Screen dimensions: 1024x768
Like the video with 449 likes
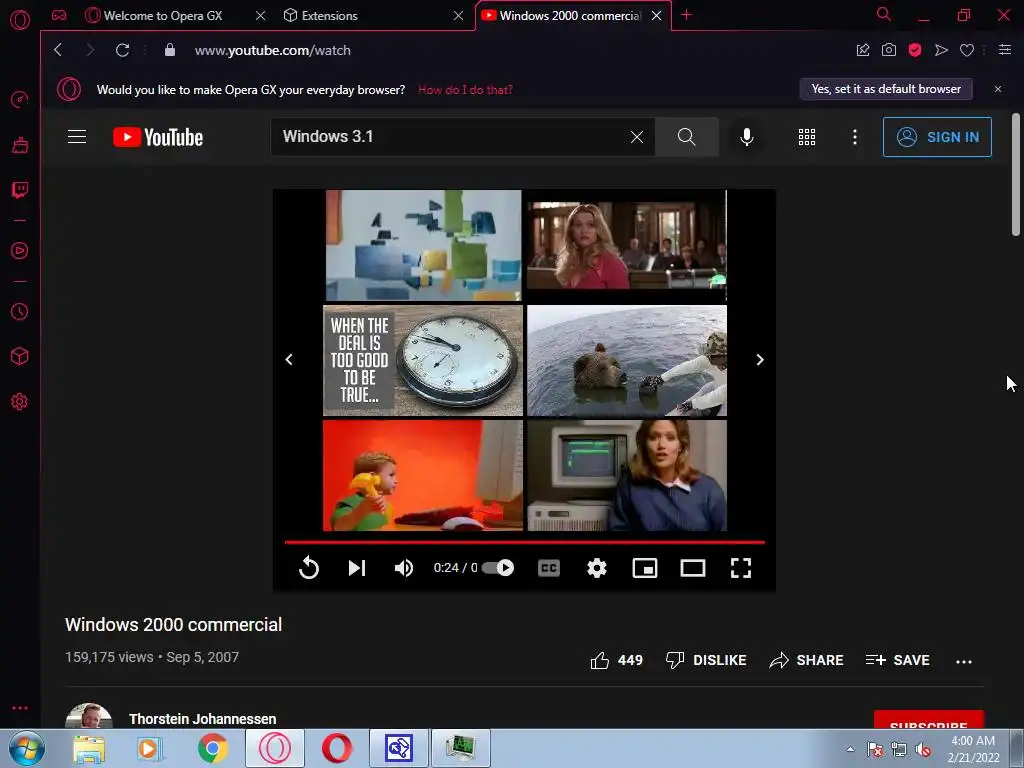pos(616,660)
